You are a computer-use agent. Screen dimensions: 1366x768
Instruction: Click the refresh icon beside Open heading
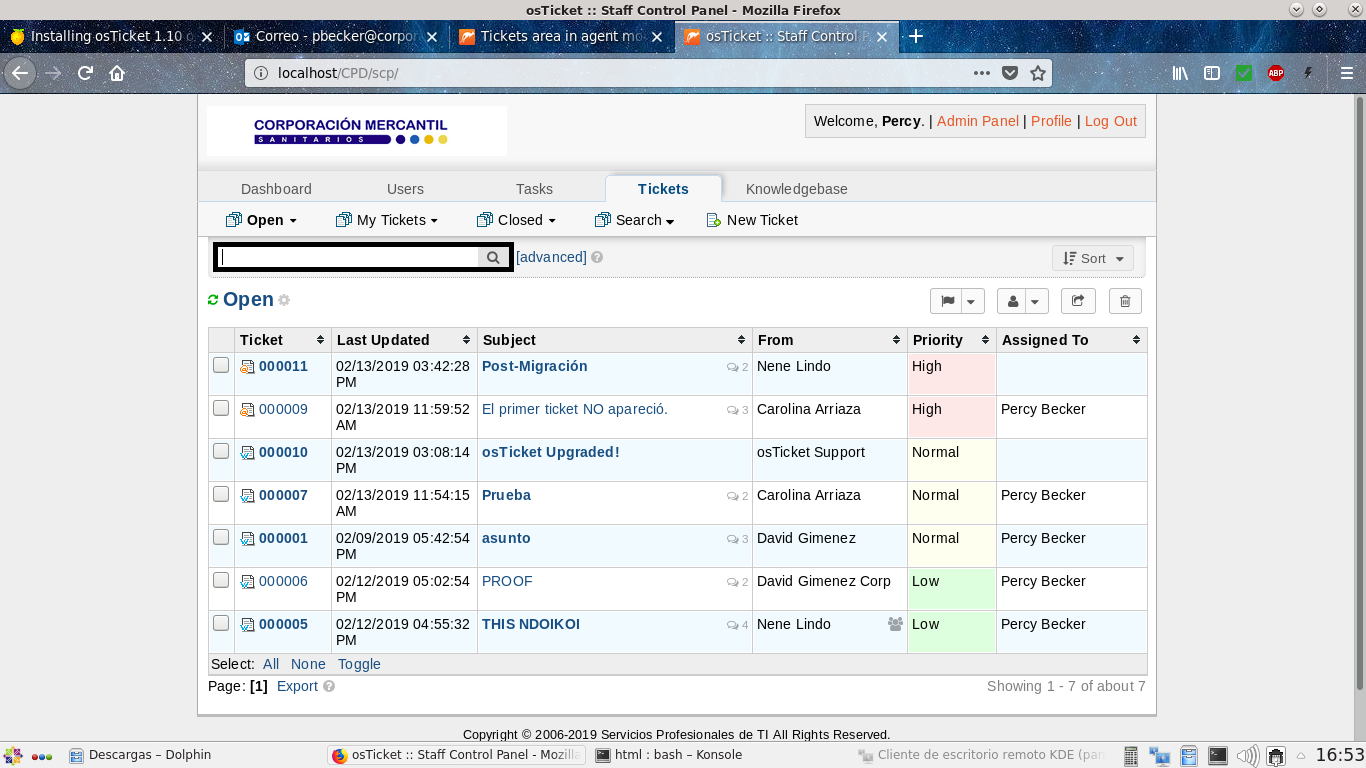click(x=213, y=300)
